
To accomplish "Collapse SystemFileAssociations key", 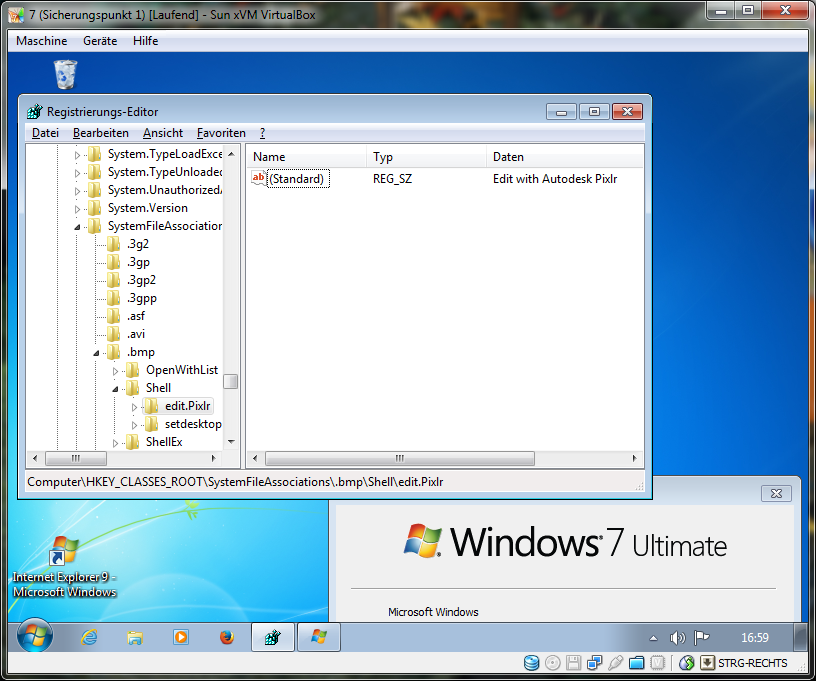I will coord(77,227).
